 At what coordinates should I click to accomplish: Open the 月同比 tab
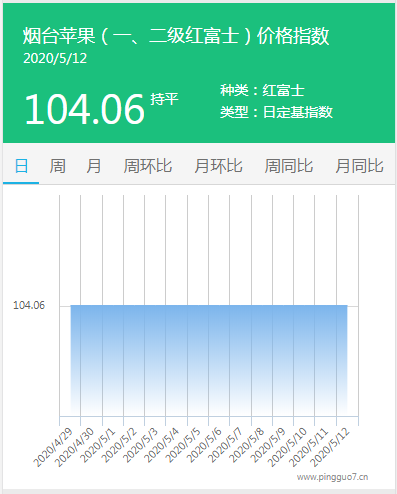coord(359,166)
